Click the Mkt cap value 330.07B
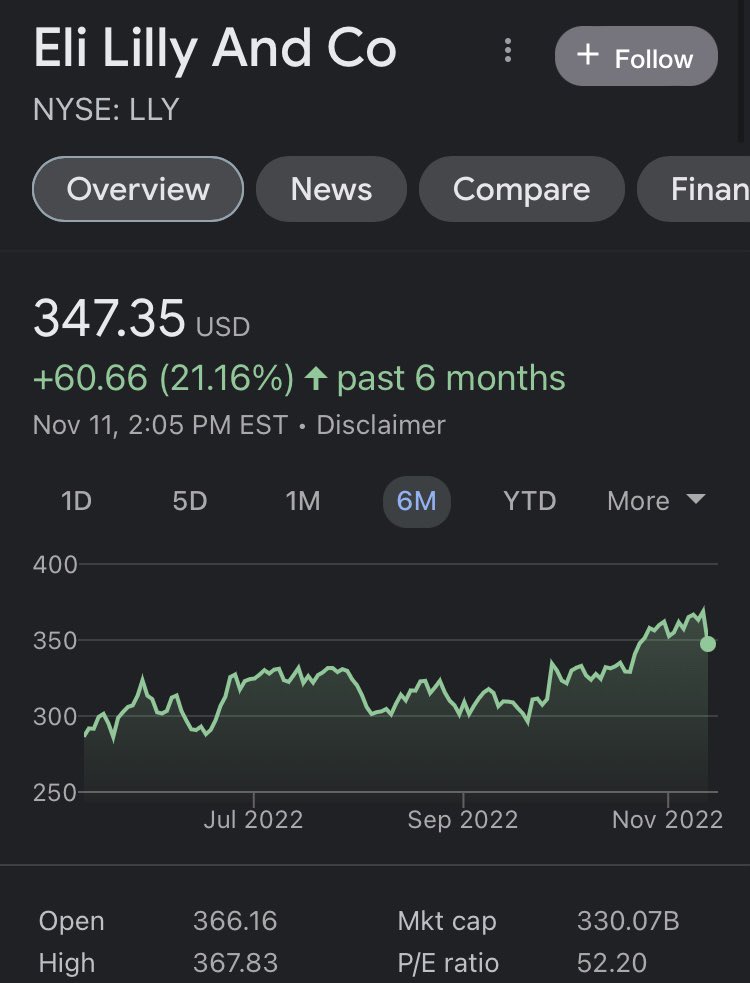The image size is (750, 983). pos(628,921)
